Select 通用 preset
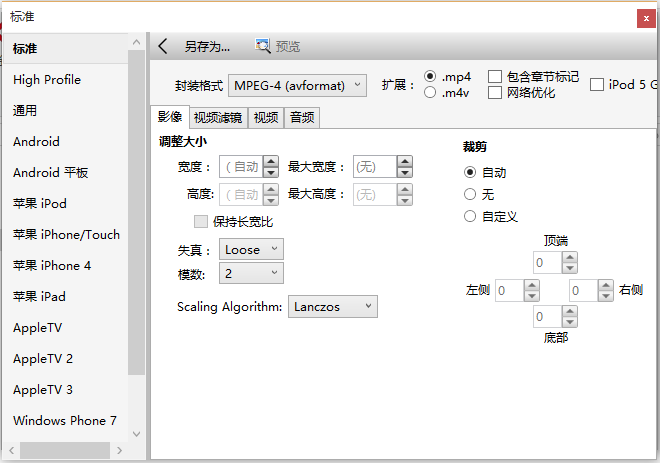660x463 pixels. pyautogui.click(x=65, y=110)
